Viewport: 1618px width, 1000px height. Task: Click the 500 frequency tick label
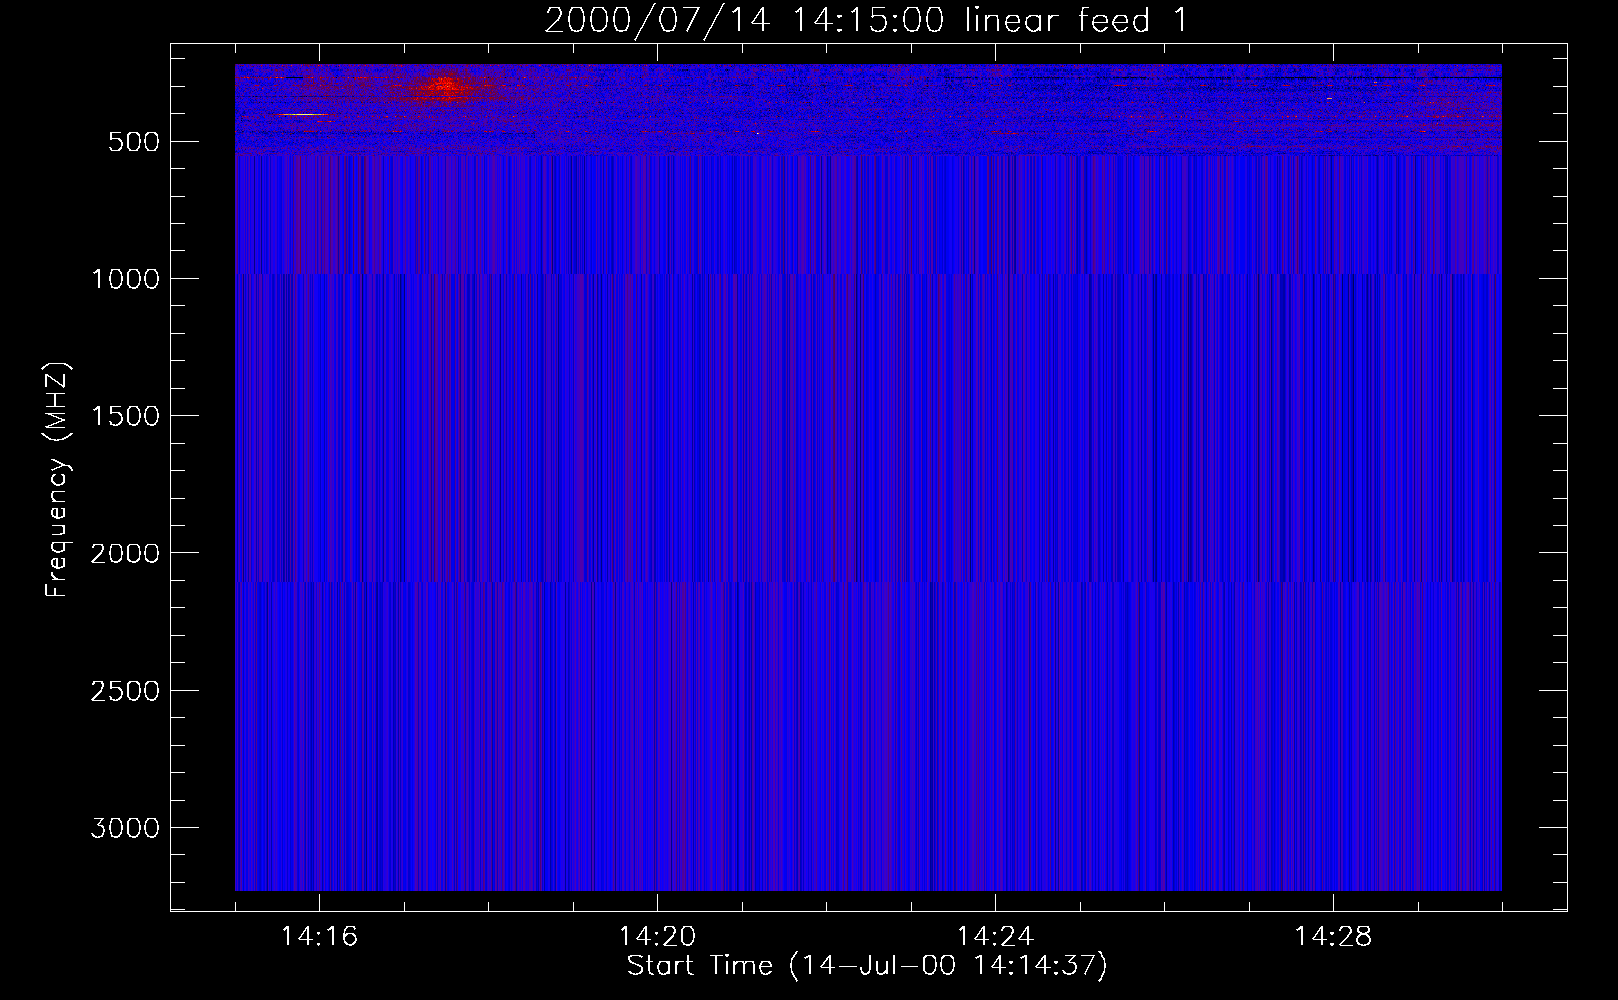point(134,142)
